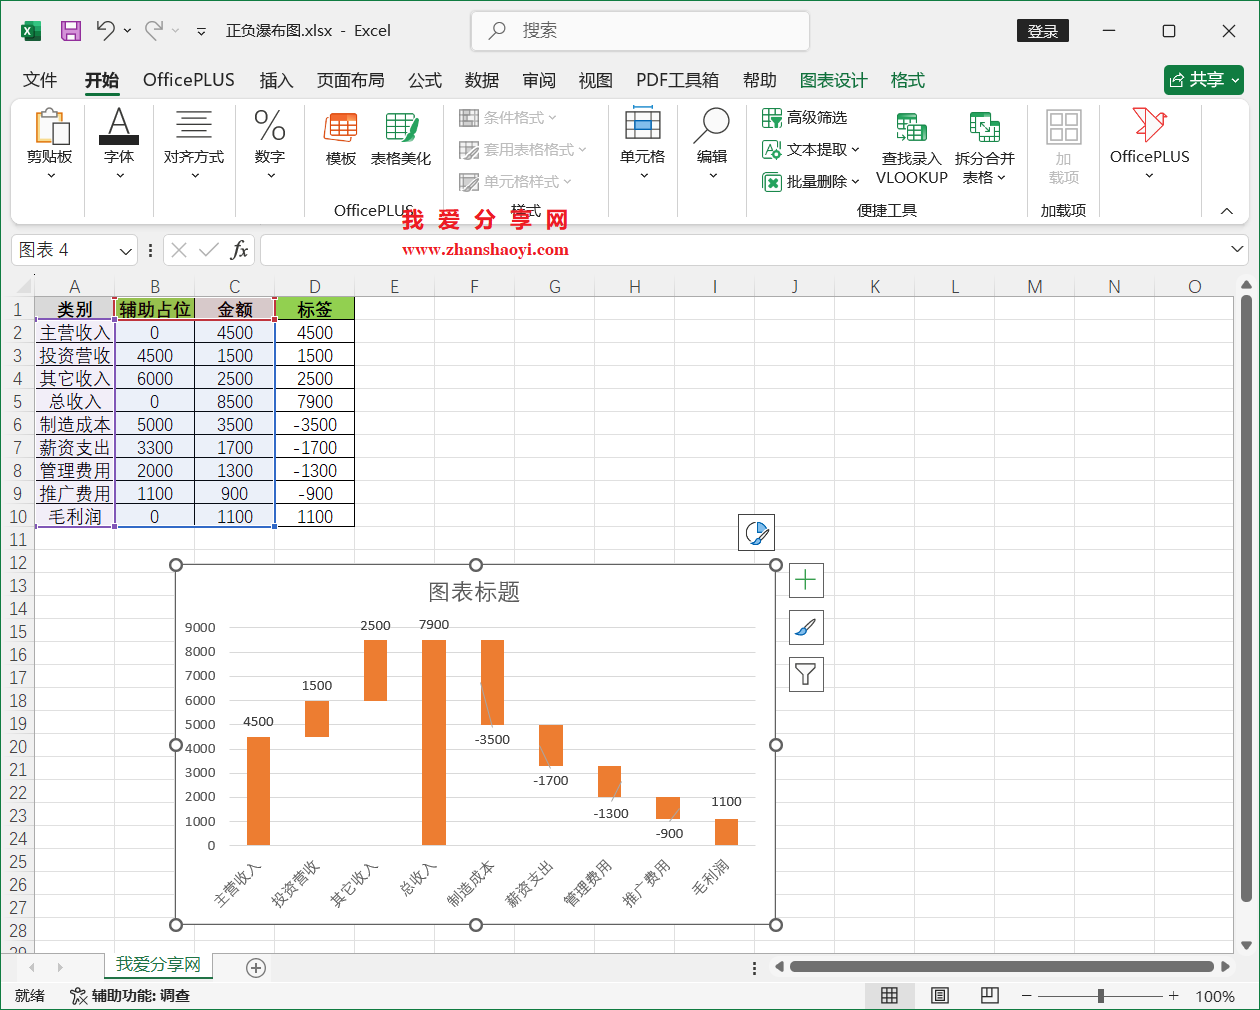1260x1010 pixels.
Task: Open the undo history dropdown arrow
Action: click(x=125, y=31)
